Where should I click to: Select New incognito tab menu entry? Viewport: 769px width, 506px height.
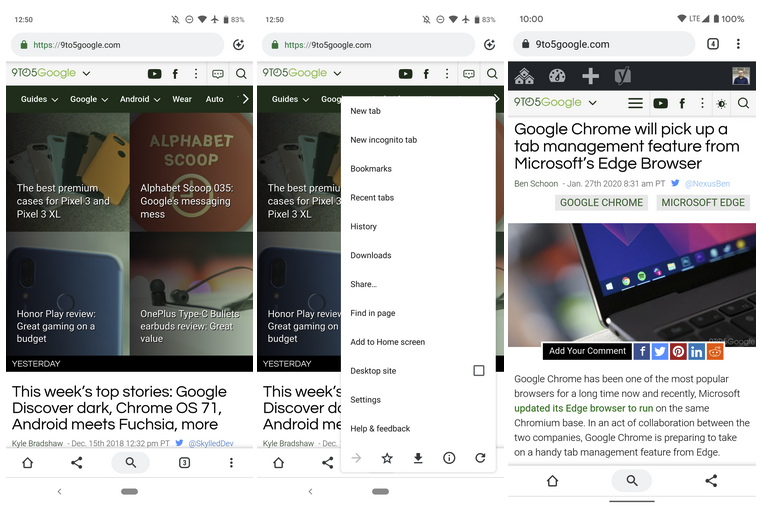coord(383,140)
